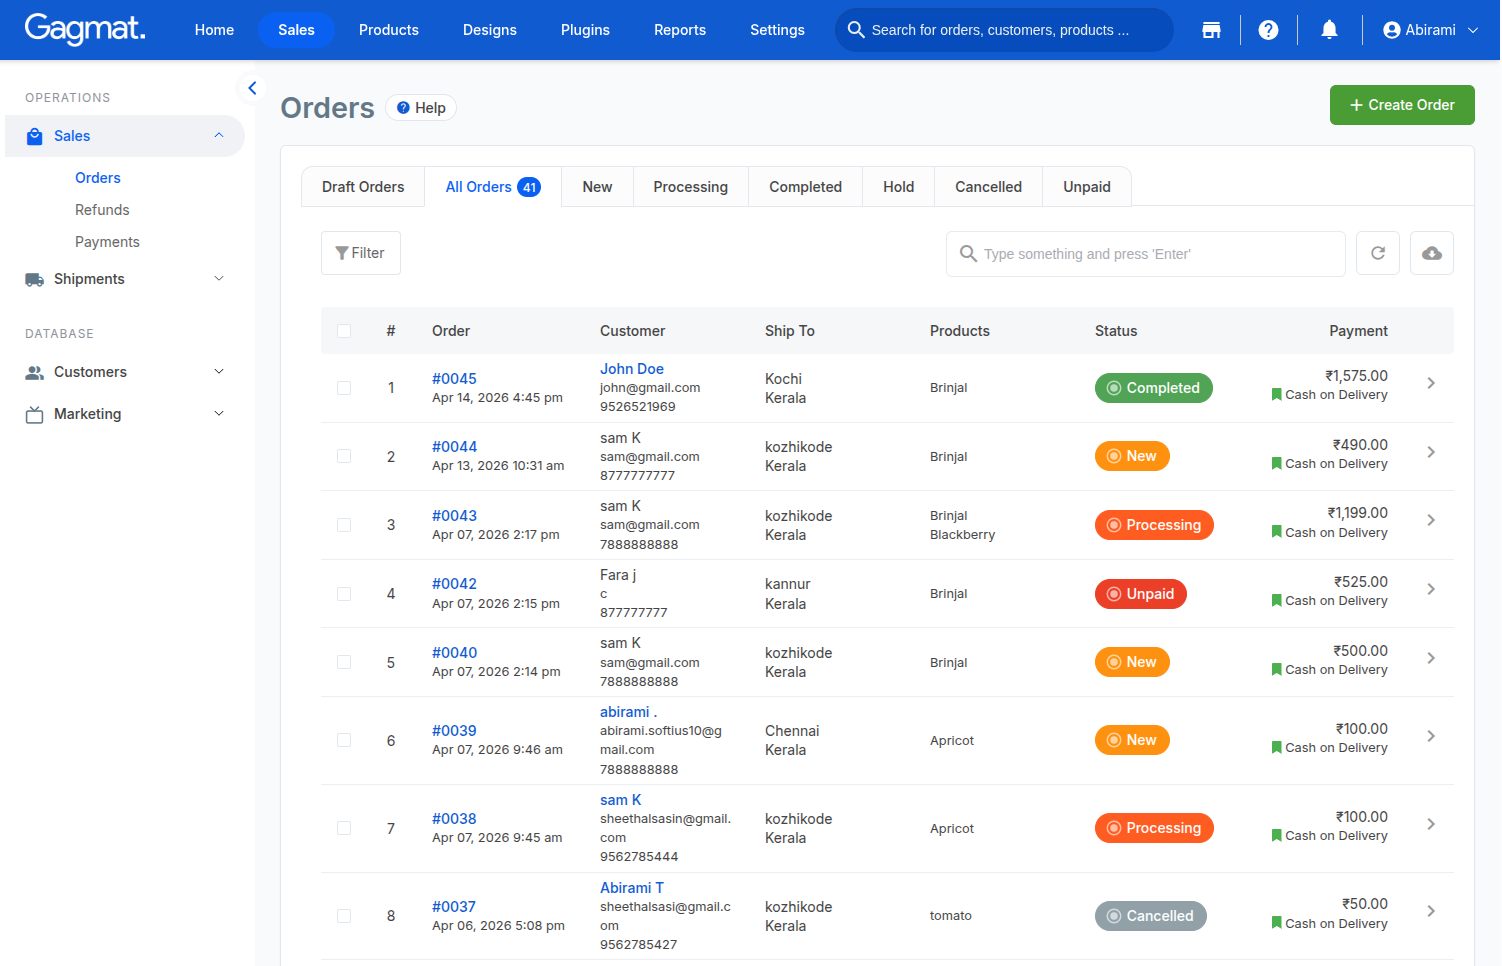Viewport: 1502px width, 966px height.
Task: Switch to the Unpaid tab
Action: pyautogui.click(x=1087, y=187)
